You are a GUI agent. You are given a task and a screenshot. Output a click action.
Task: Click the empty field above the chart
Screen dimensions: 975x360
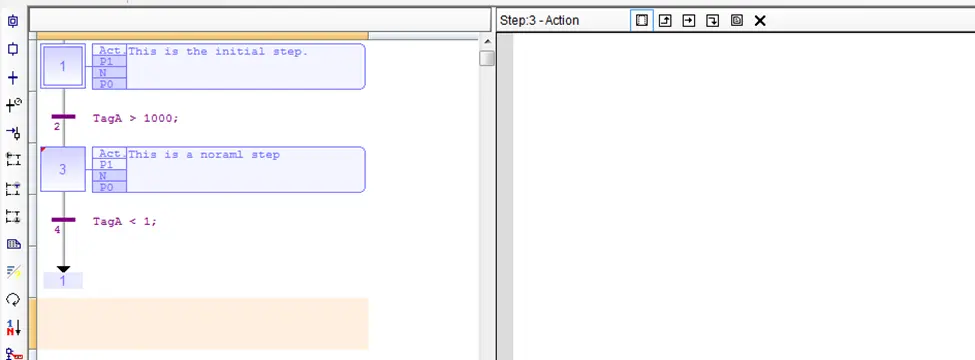(260, 19)
